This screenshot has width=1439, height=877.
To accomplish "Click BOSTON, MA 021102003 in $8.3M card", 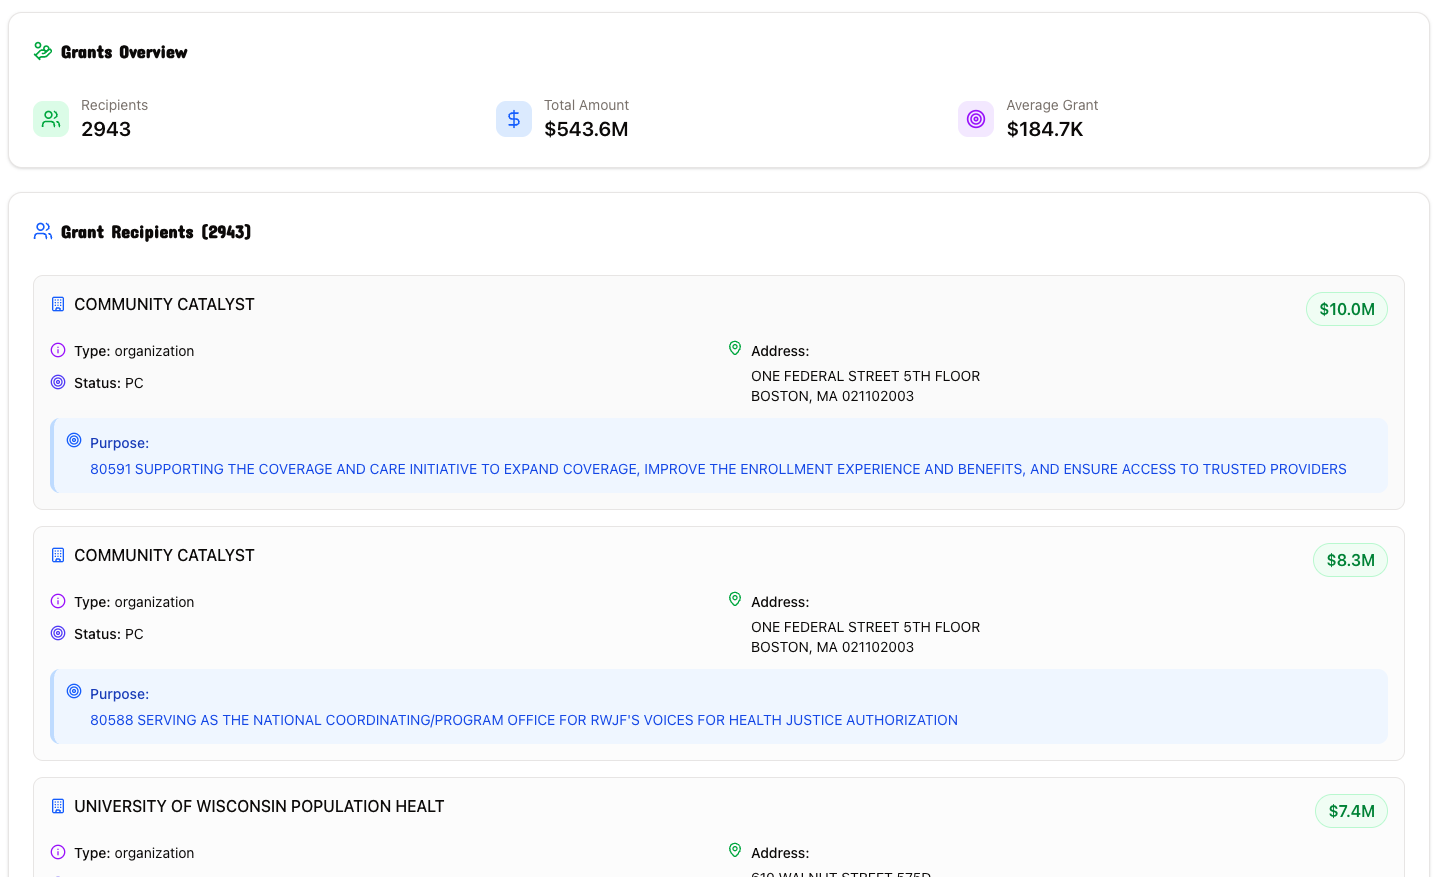I will 832,647.
